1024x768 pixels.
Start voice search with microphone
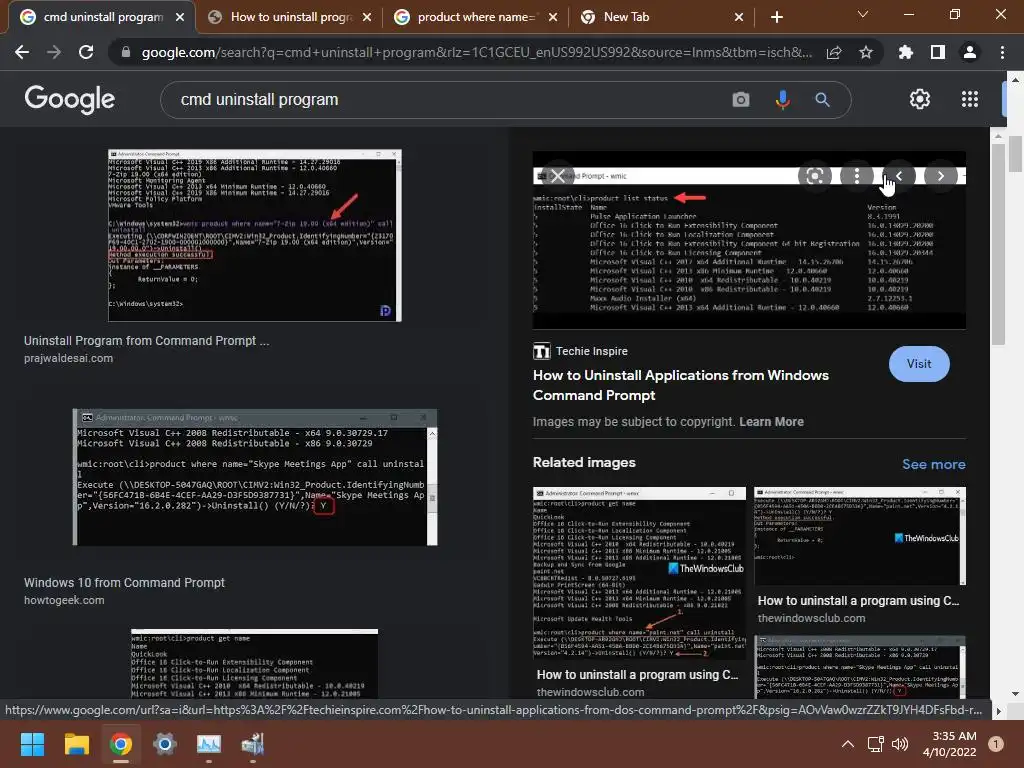[x=782, y=99]
